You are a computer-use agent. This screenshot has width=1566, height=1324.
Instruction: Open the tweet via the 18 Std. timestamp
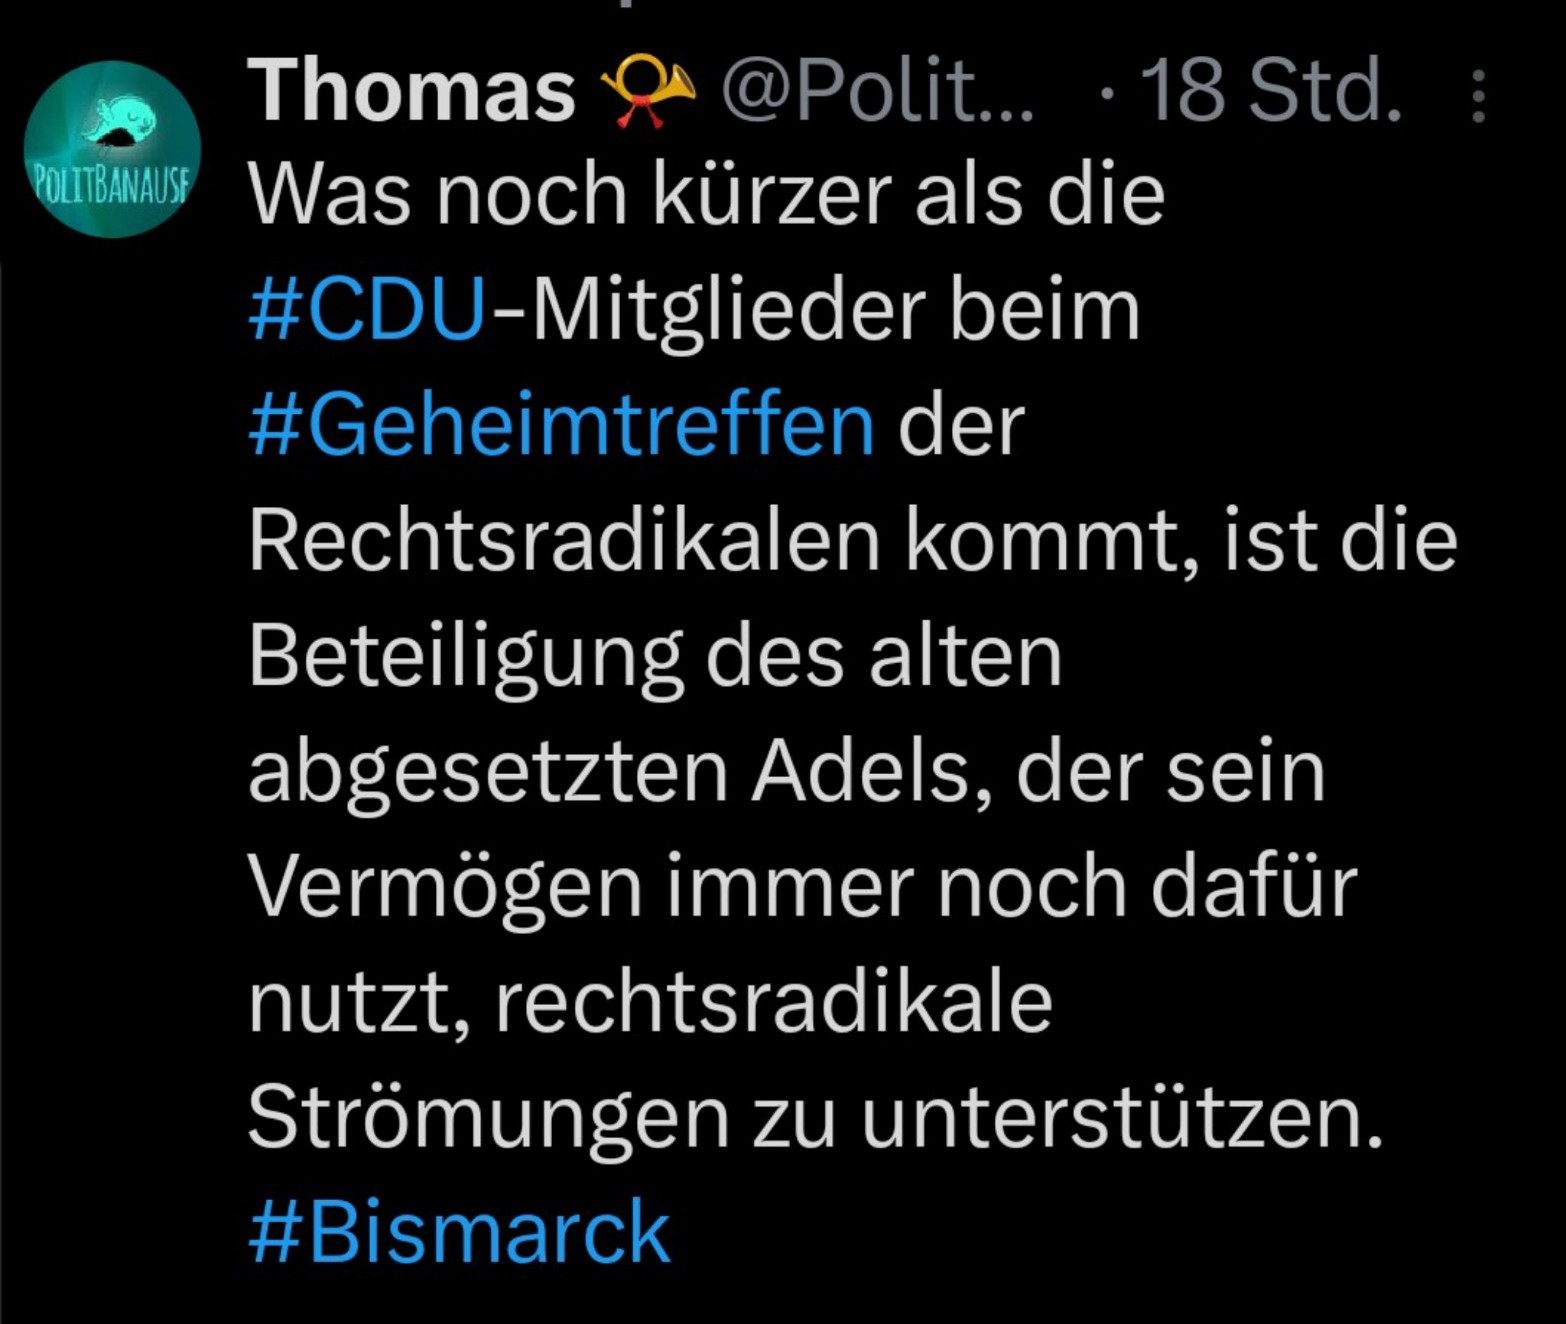(1272, 92)
